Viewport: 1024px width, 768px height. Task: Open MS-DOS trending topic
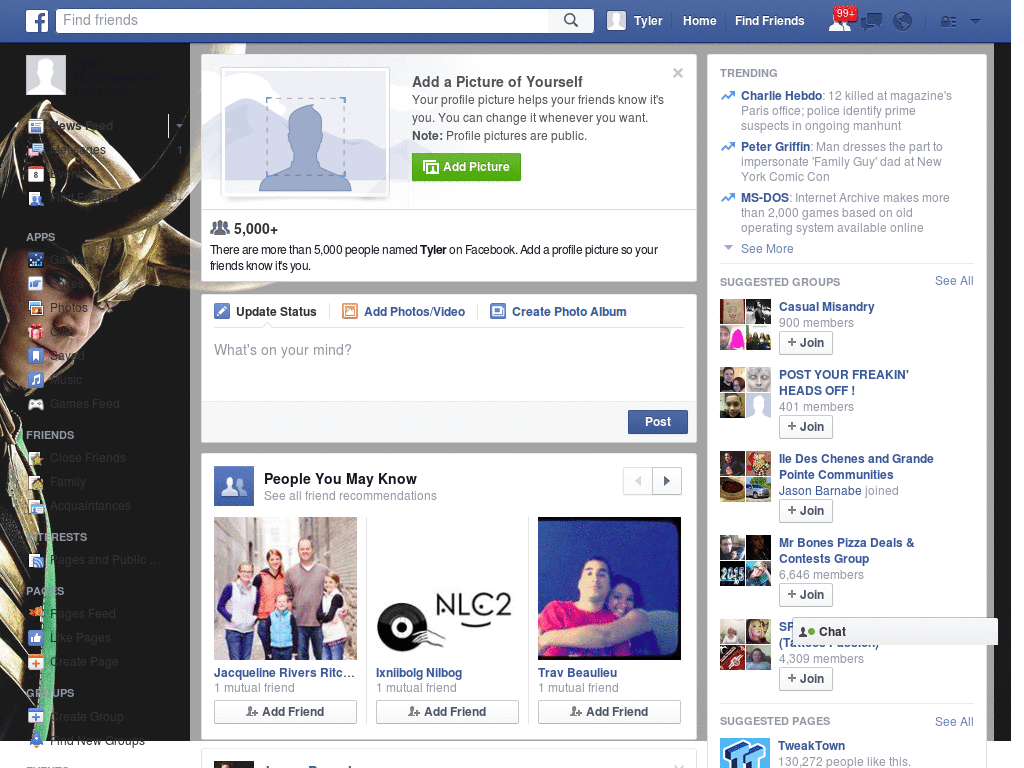tap(765, 198)
